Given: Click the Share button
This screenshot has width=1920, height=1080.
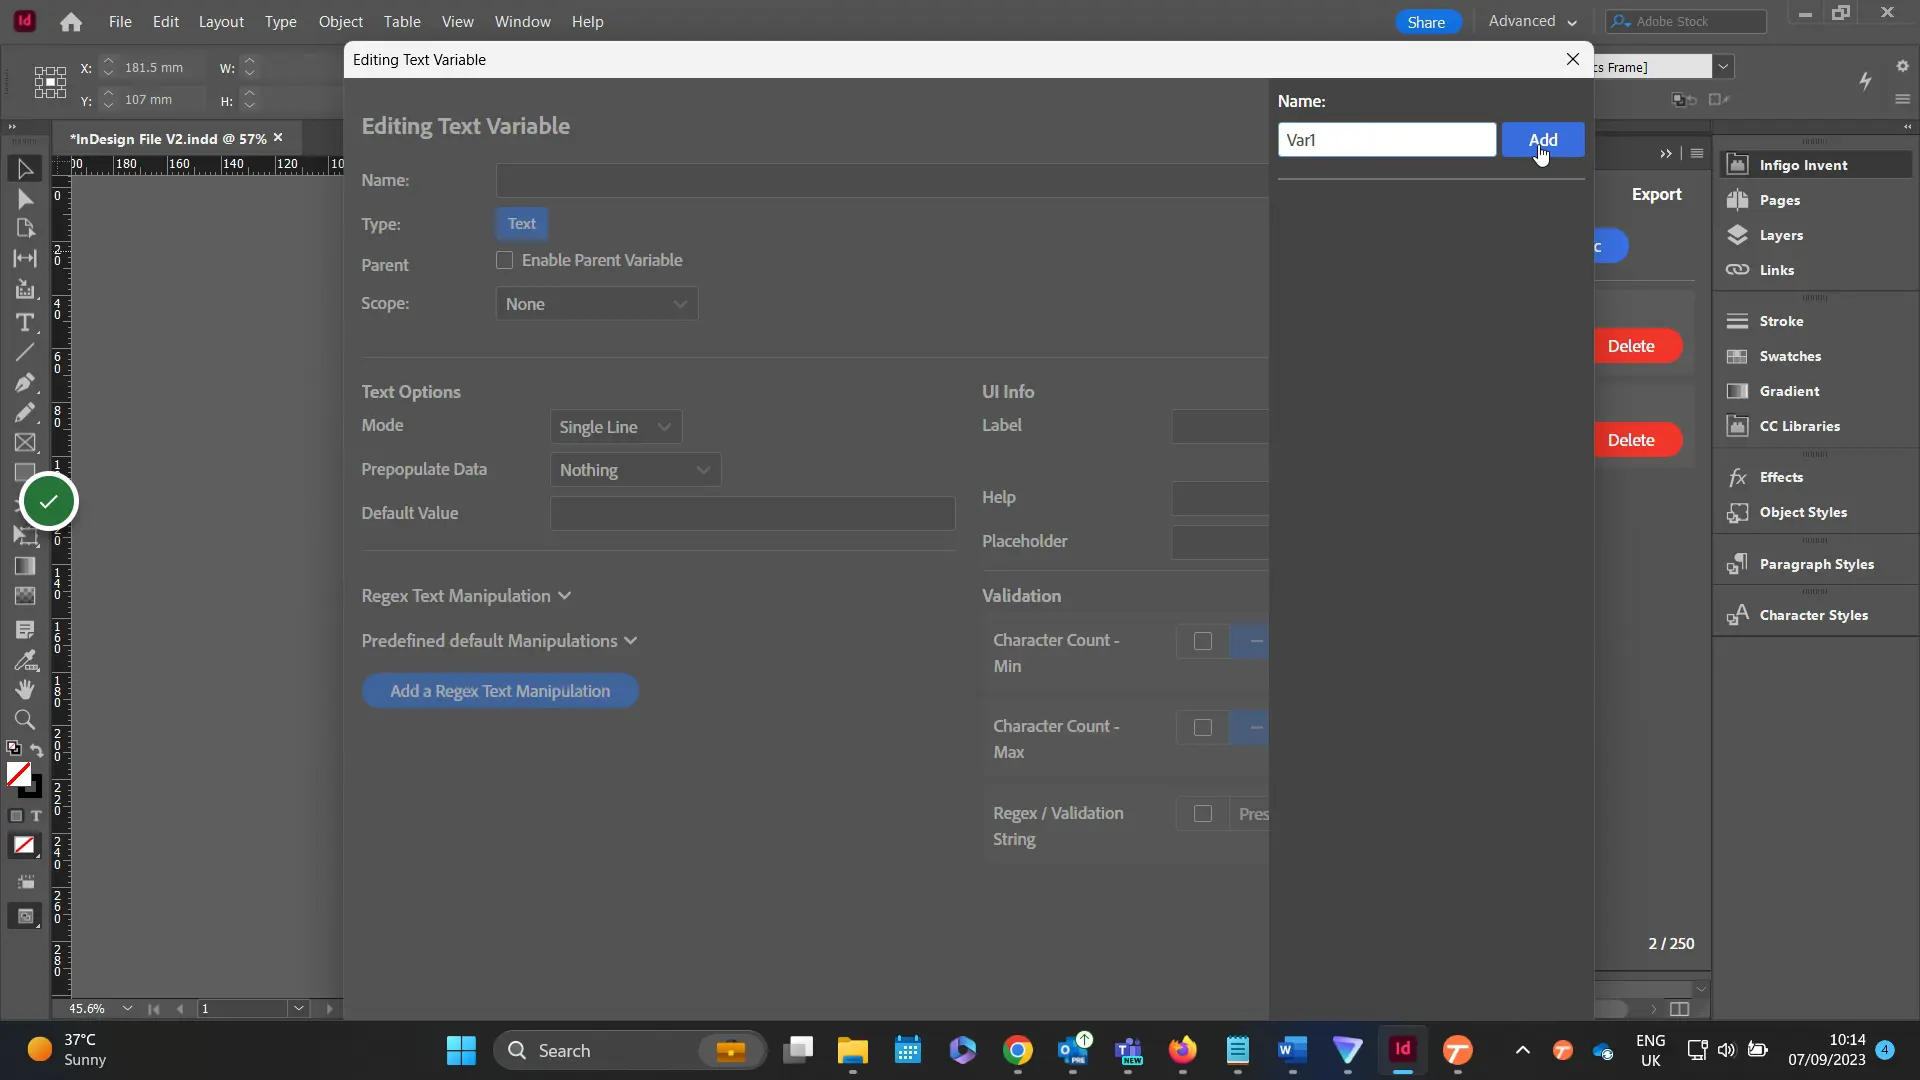Looking at the screenshot, I should [1427, 22].
